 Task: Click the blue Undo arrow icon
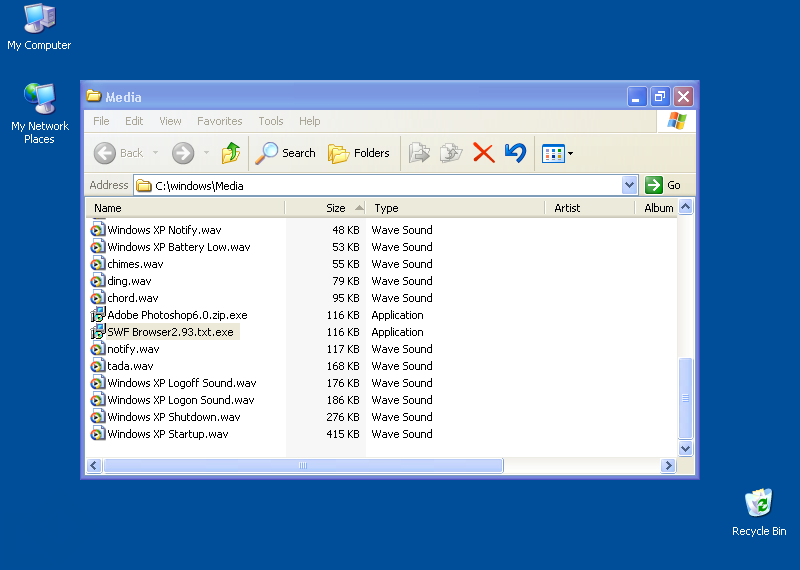(x=515, y=153)
